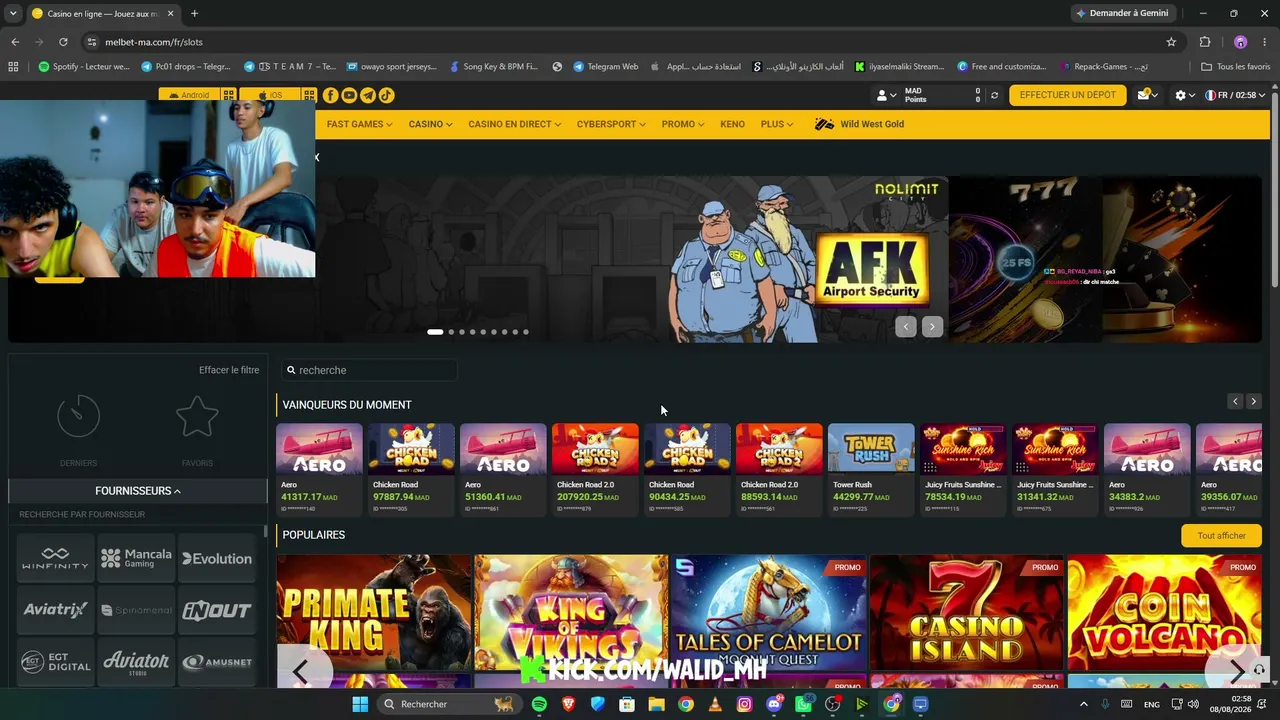Viewport: 1280px width, 720px height.
Task: Collapse the Fournisseurs section
Action: coord(138,491)
